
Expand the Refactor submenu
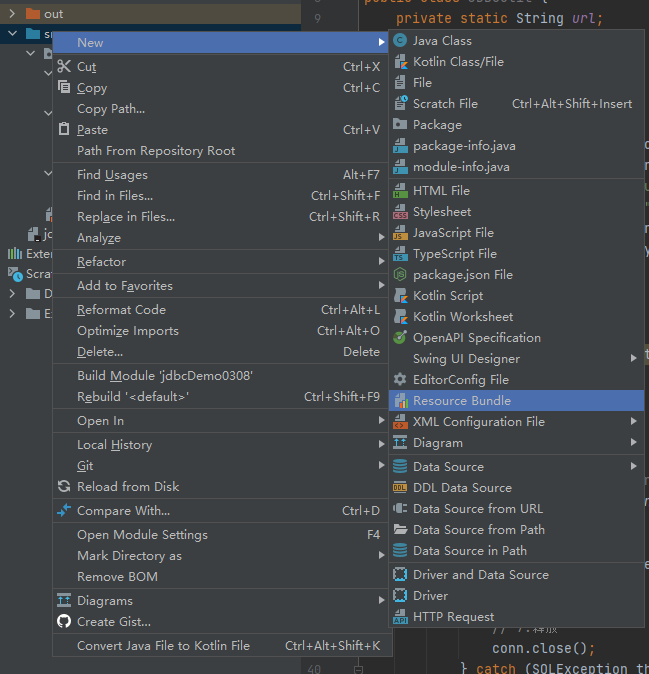pos(220,261)
